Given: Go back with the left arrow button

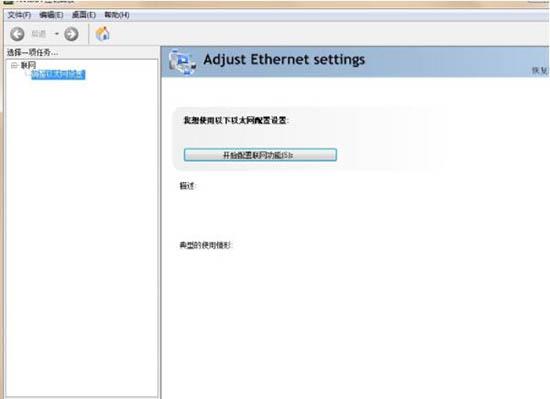Looking at the screenshot, I should point(17,34).
